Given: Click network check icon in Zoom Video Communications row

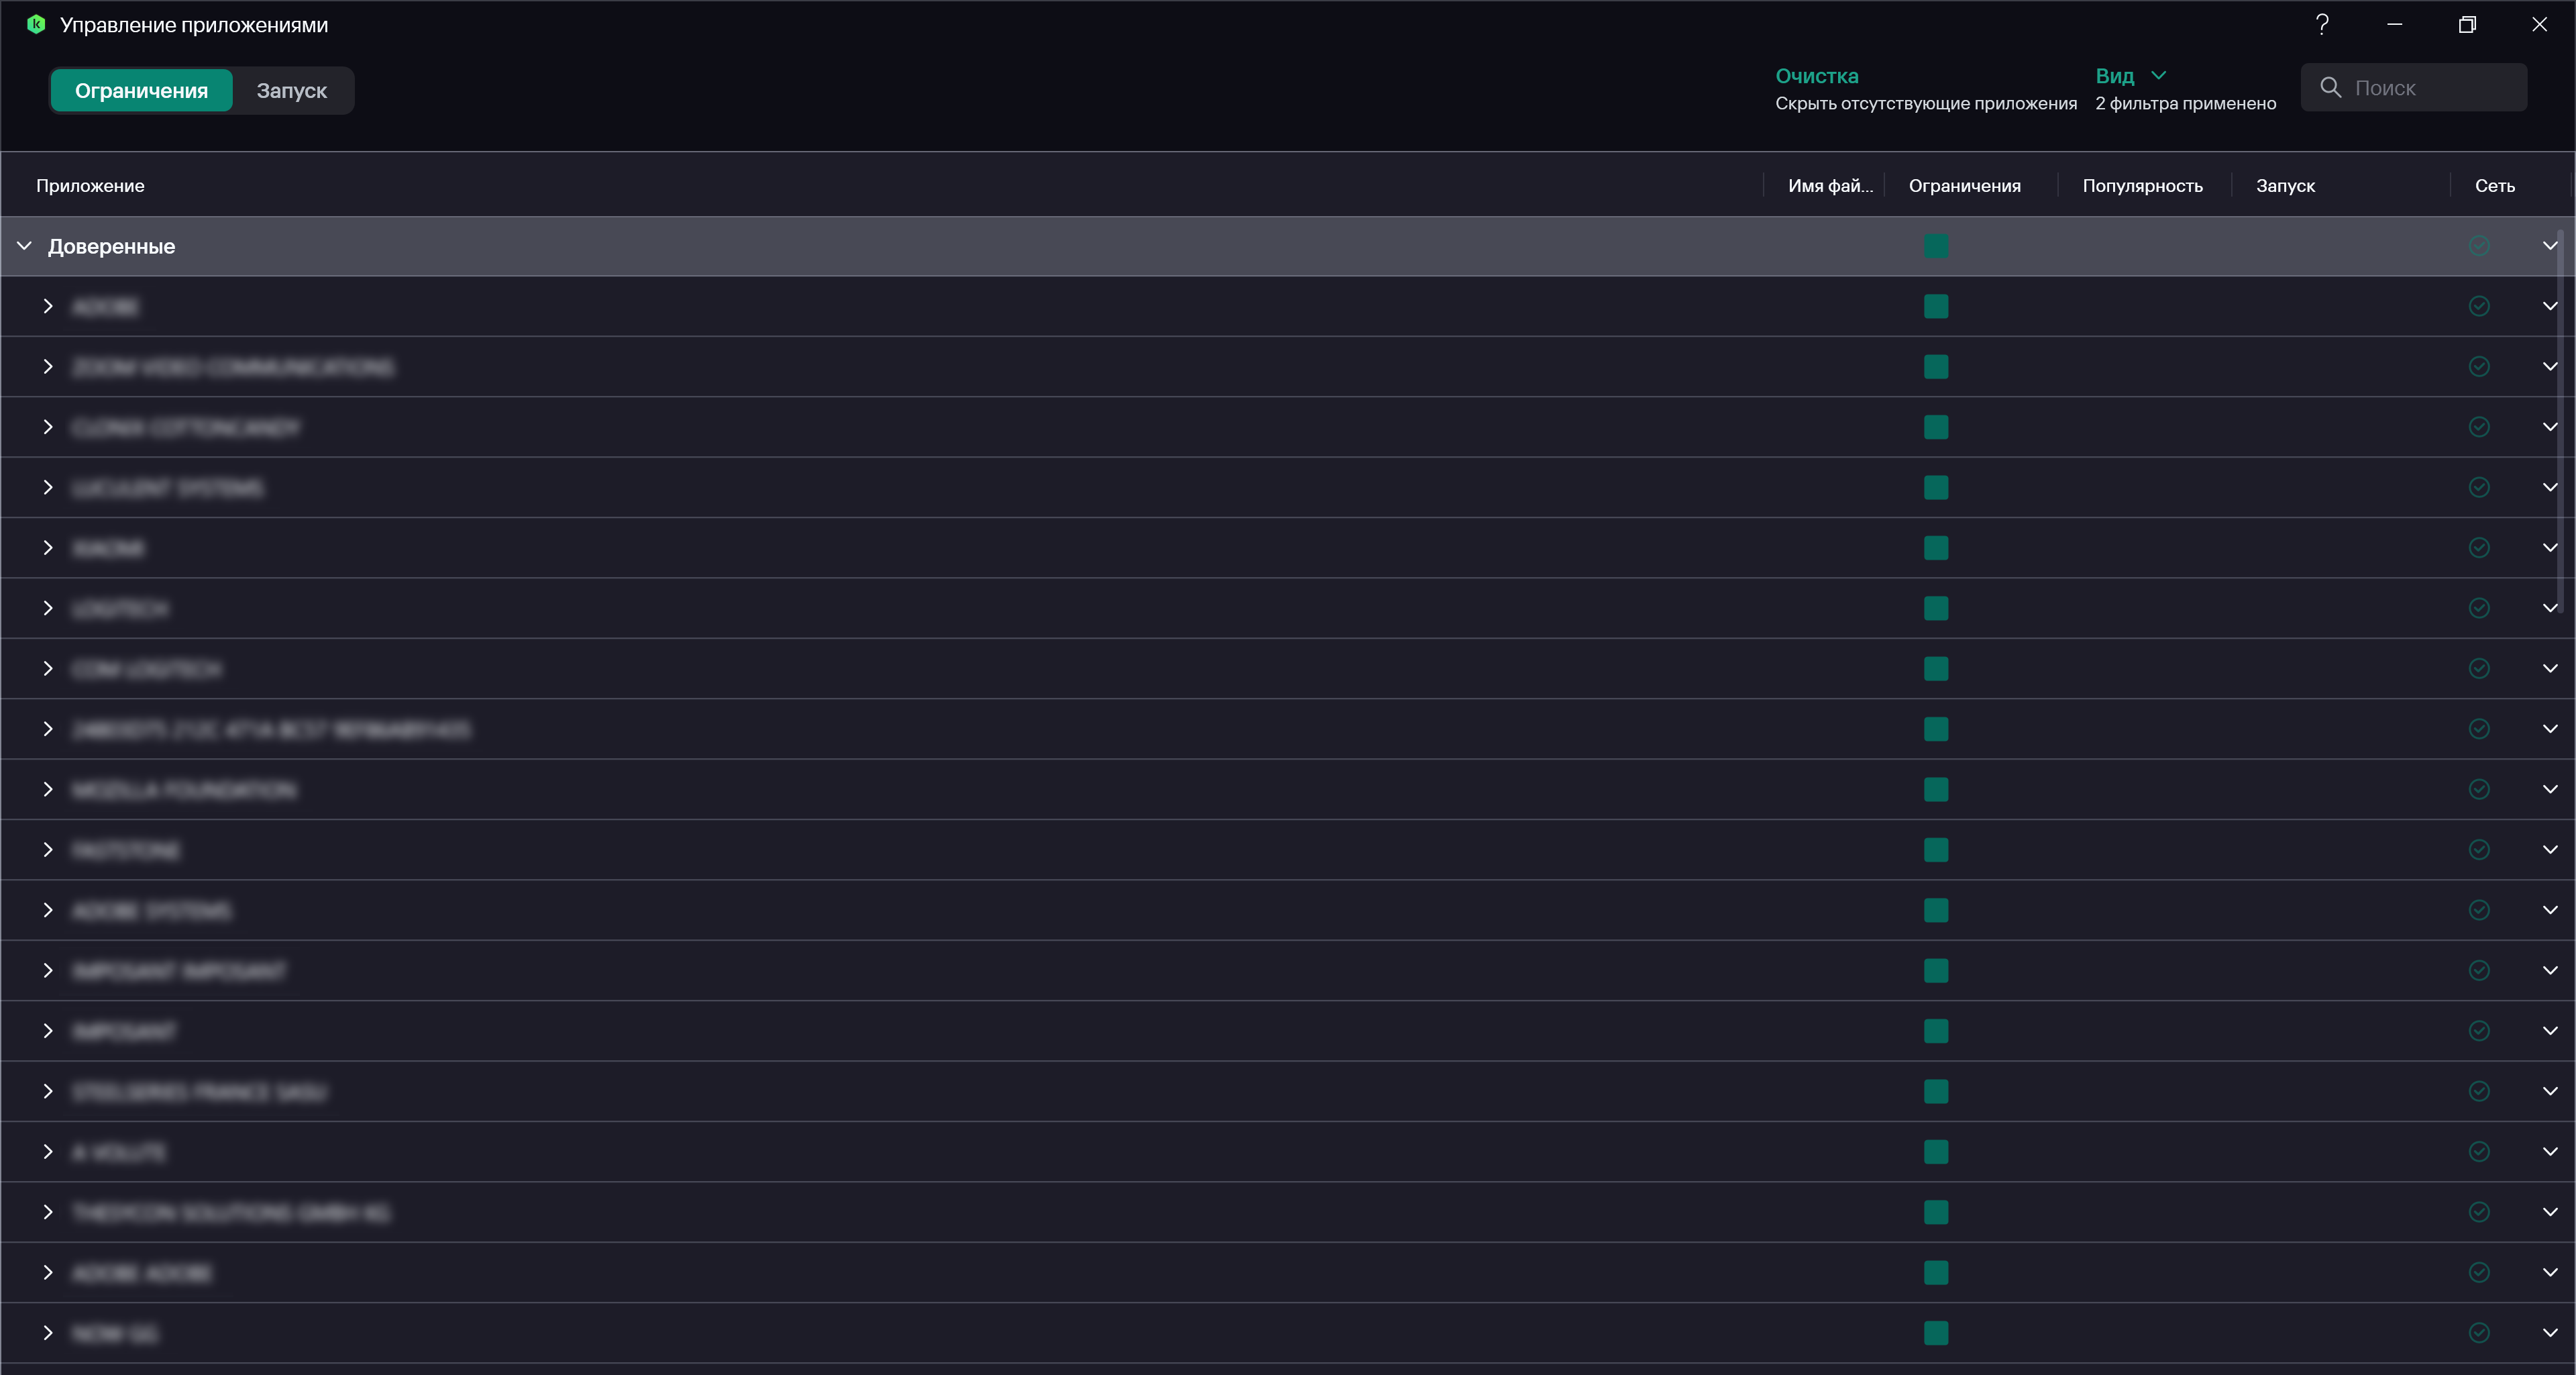Looking at the screenshot, I should pos(2478,367).
